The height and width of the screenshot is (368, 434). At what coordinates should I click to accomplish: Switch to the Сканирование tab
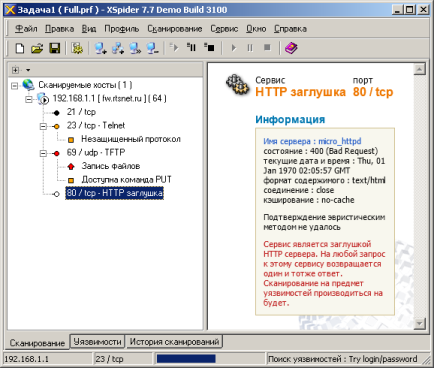[37, 343]
